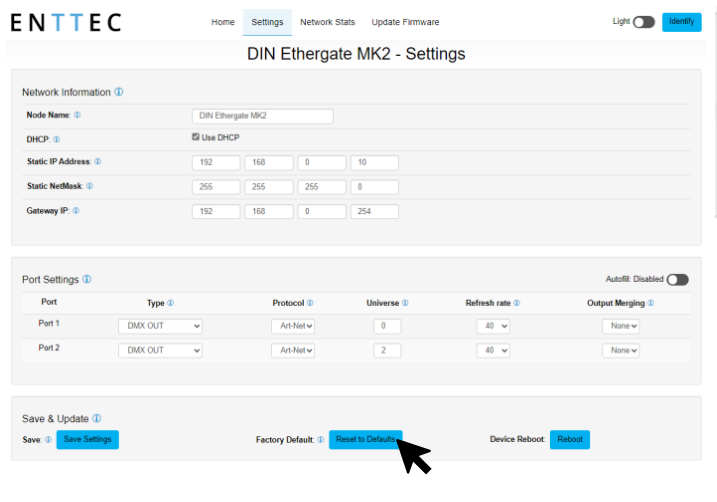Open the Port 1 Protocol dropdown
Screen dimensions: 717x502
(293, 326)
